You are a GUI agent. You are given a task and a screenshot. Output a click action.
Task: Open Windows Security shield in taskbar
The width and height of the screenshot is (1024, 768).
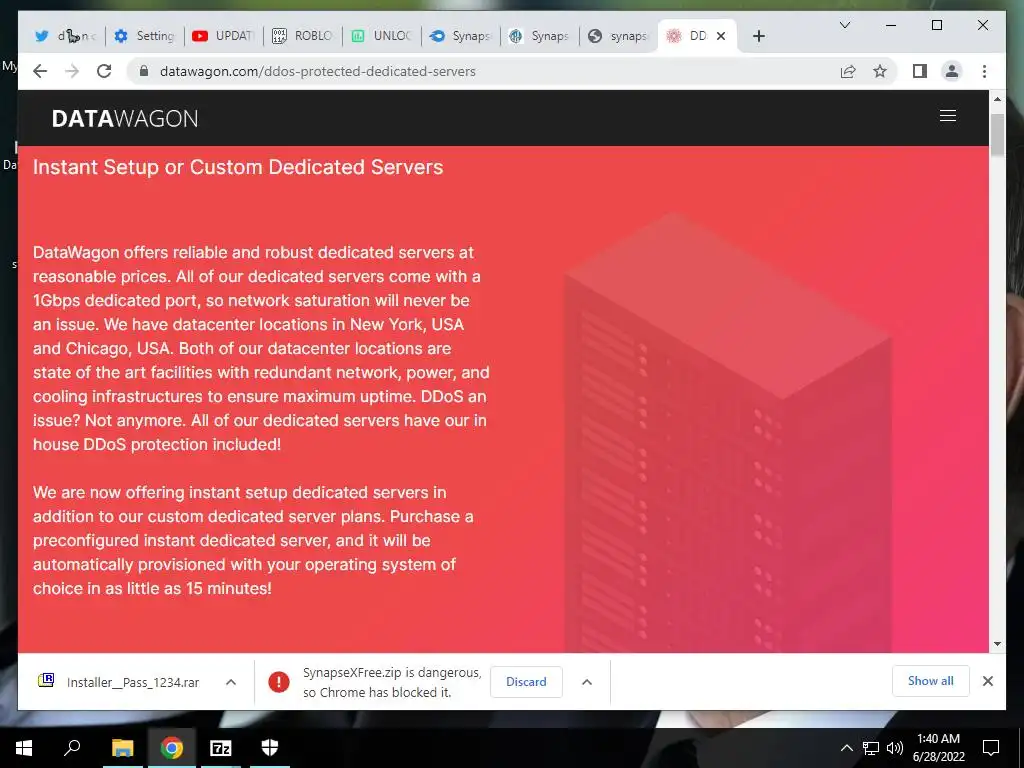point(270,748)
